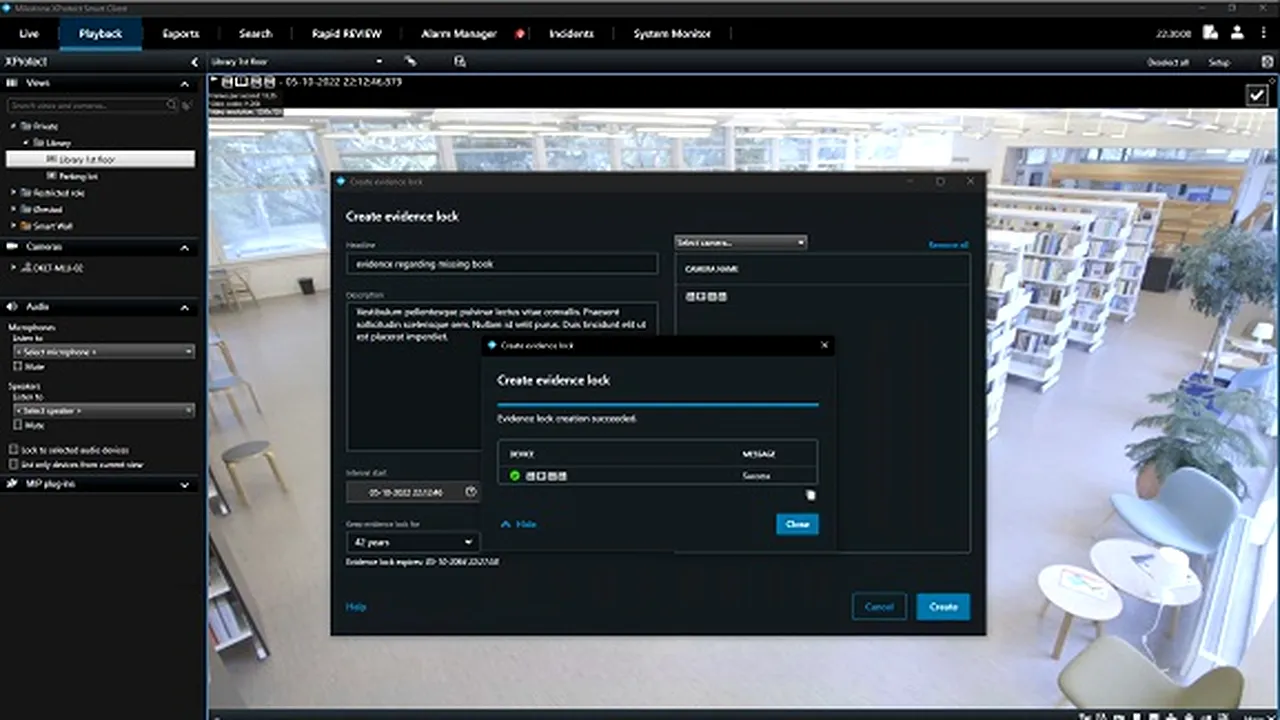Expand the Smart Wall folder
The image size is (1280, 720).
[x=13, y=226]
